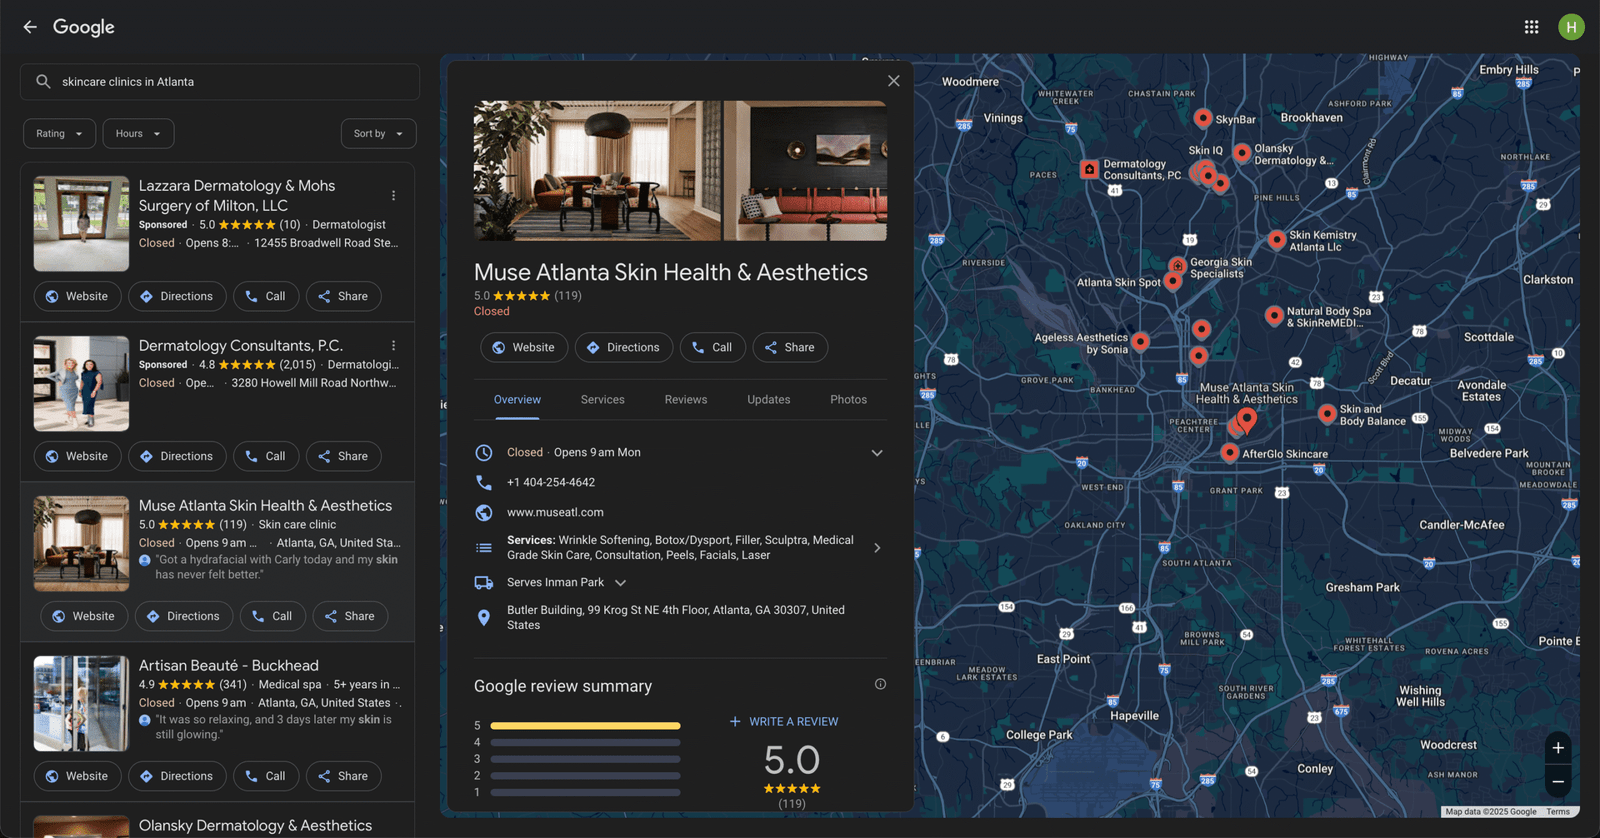
Task: Click the search magnifier icon
Action: (43, 82)
